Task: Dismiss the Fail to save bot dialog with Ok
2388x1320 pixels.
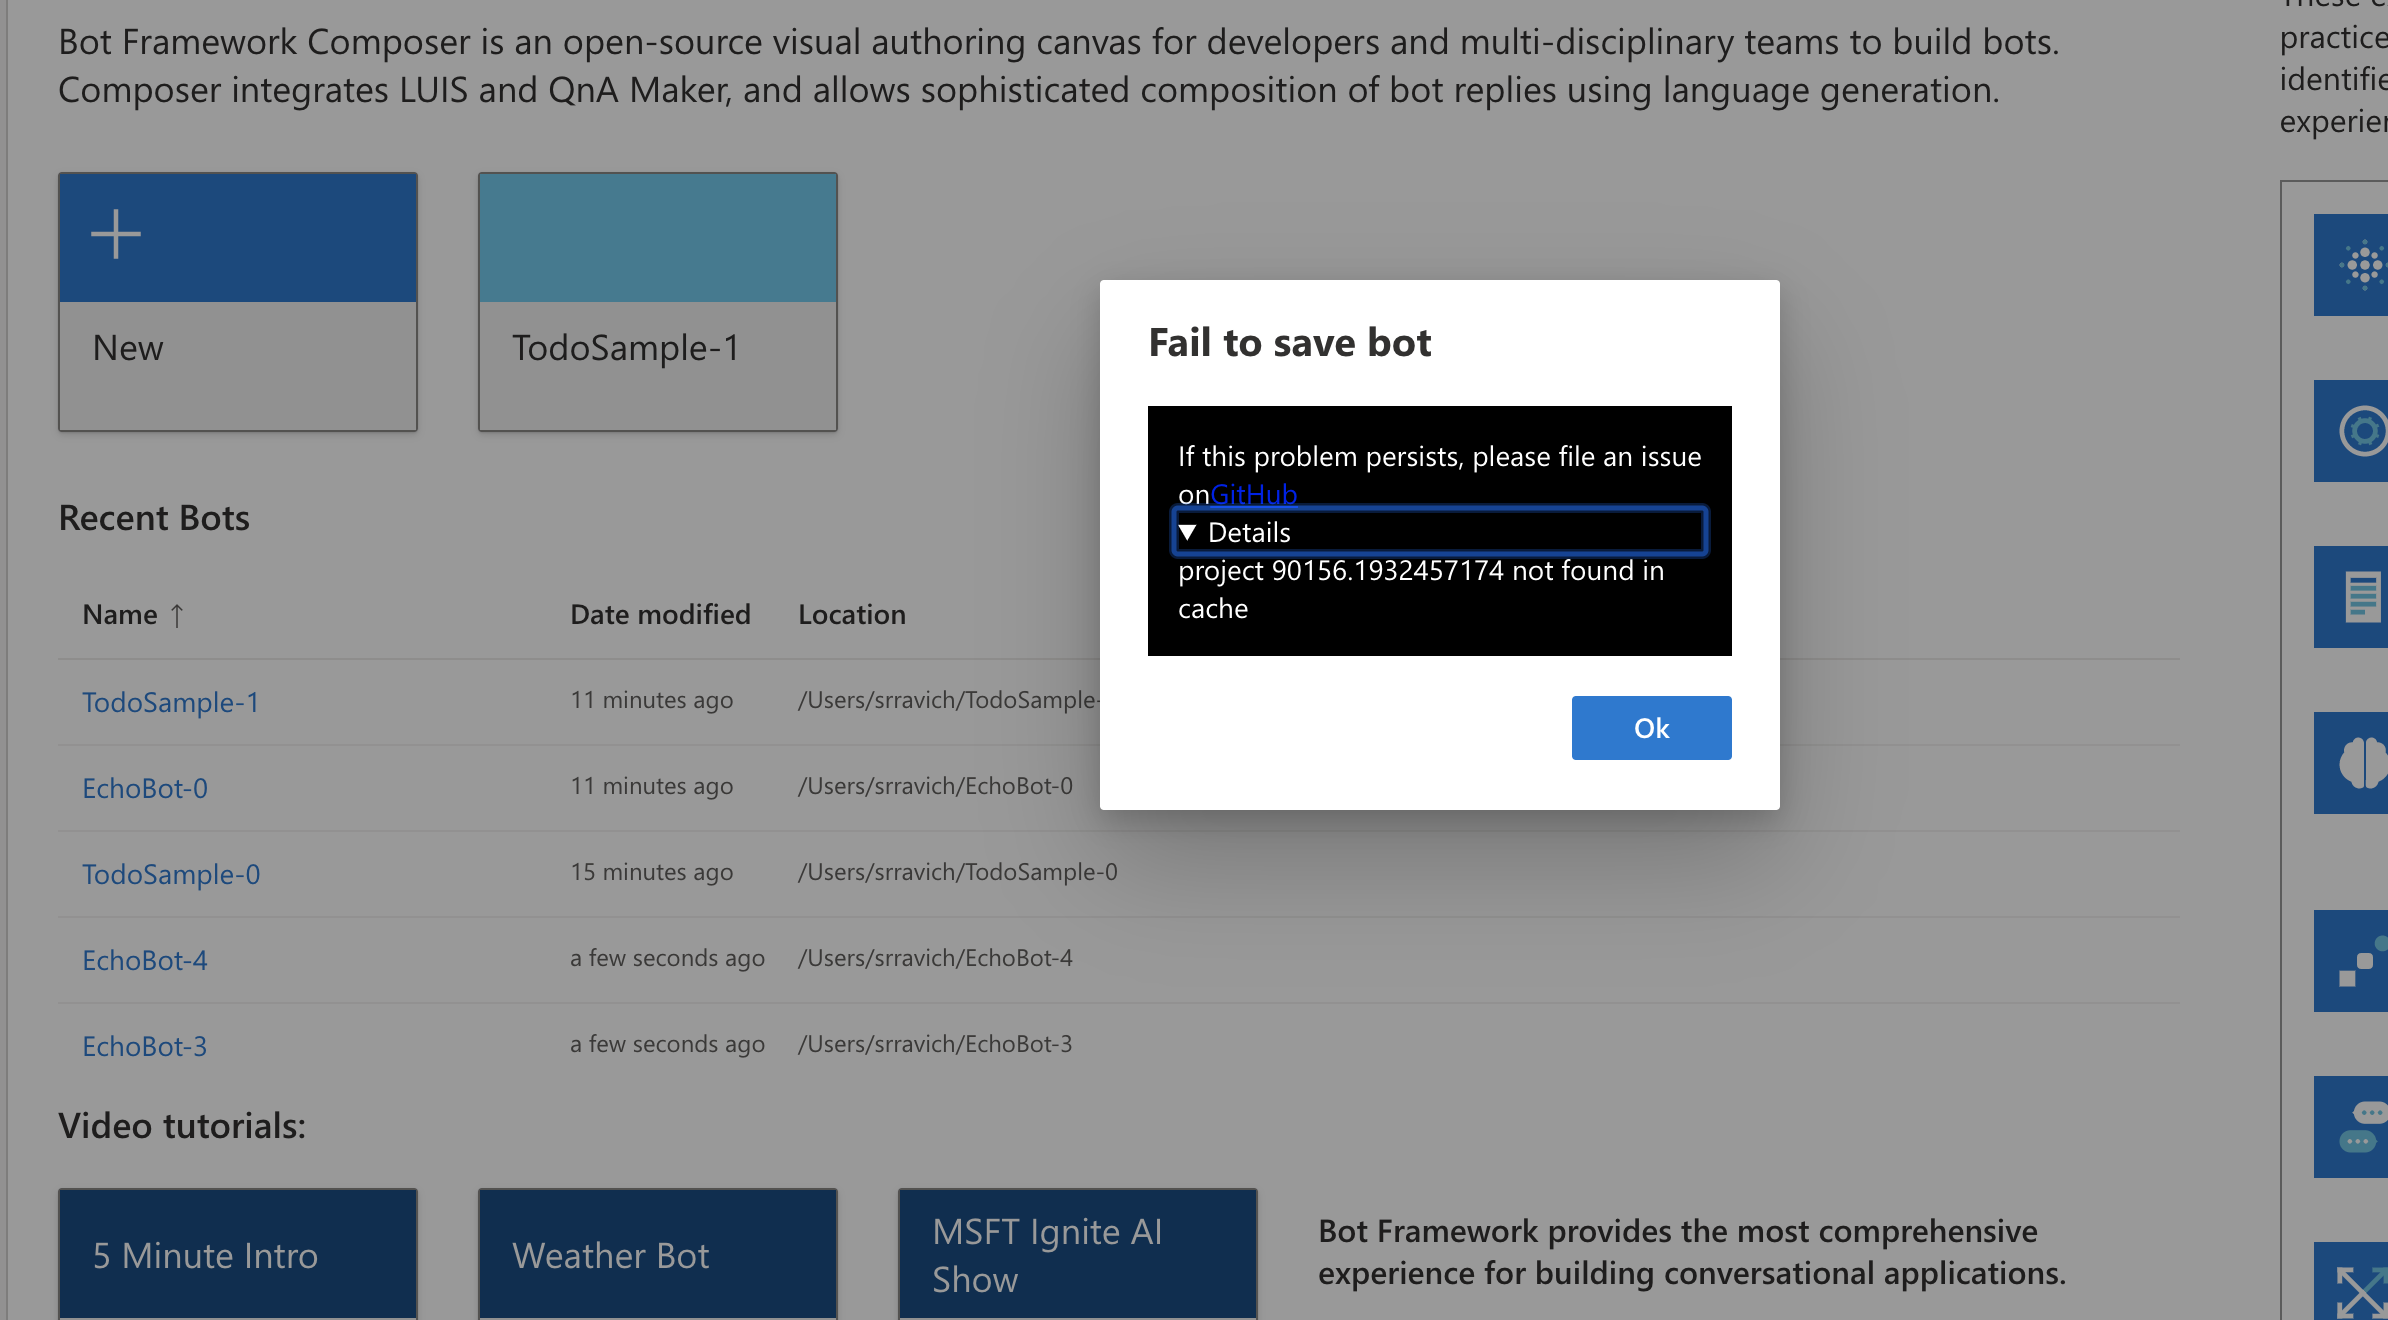Action: coord(1650,727)
